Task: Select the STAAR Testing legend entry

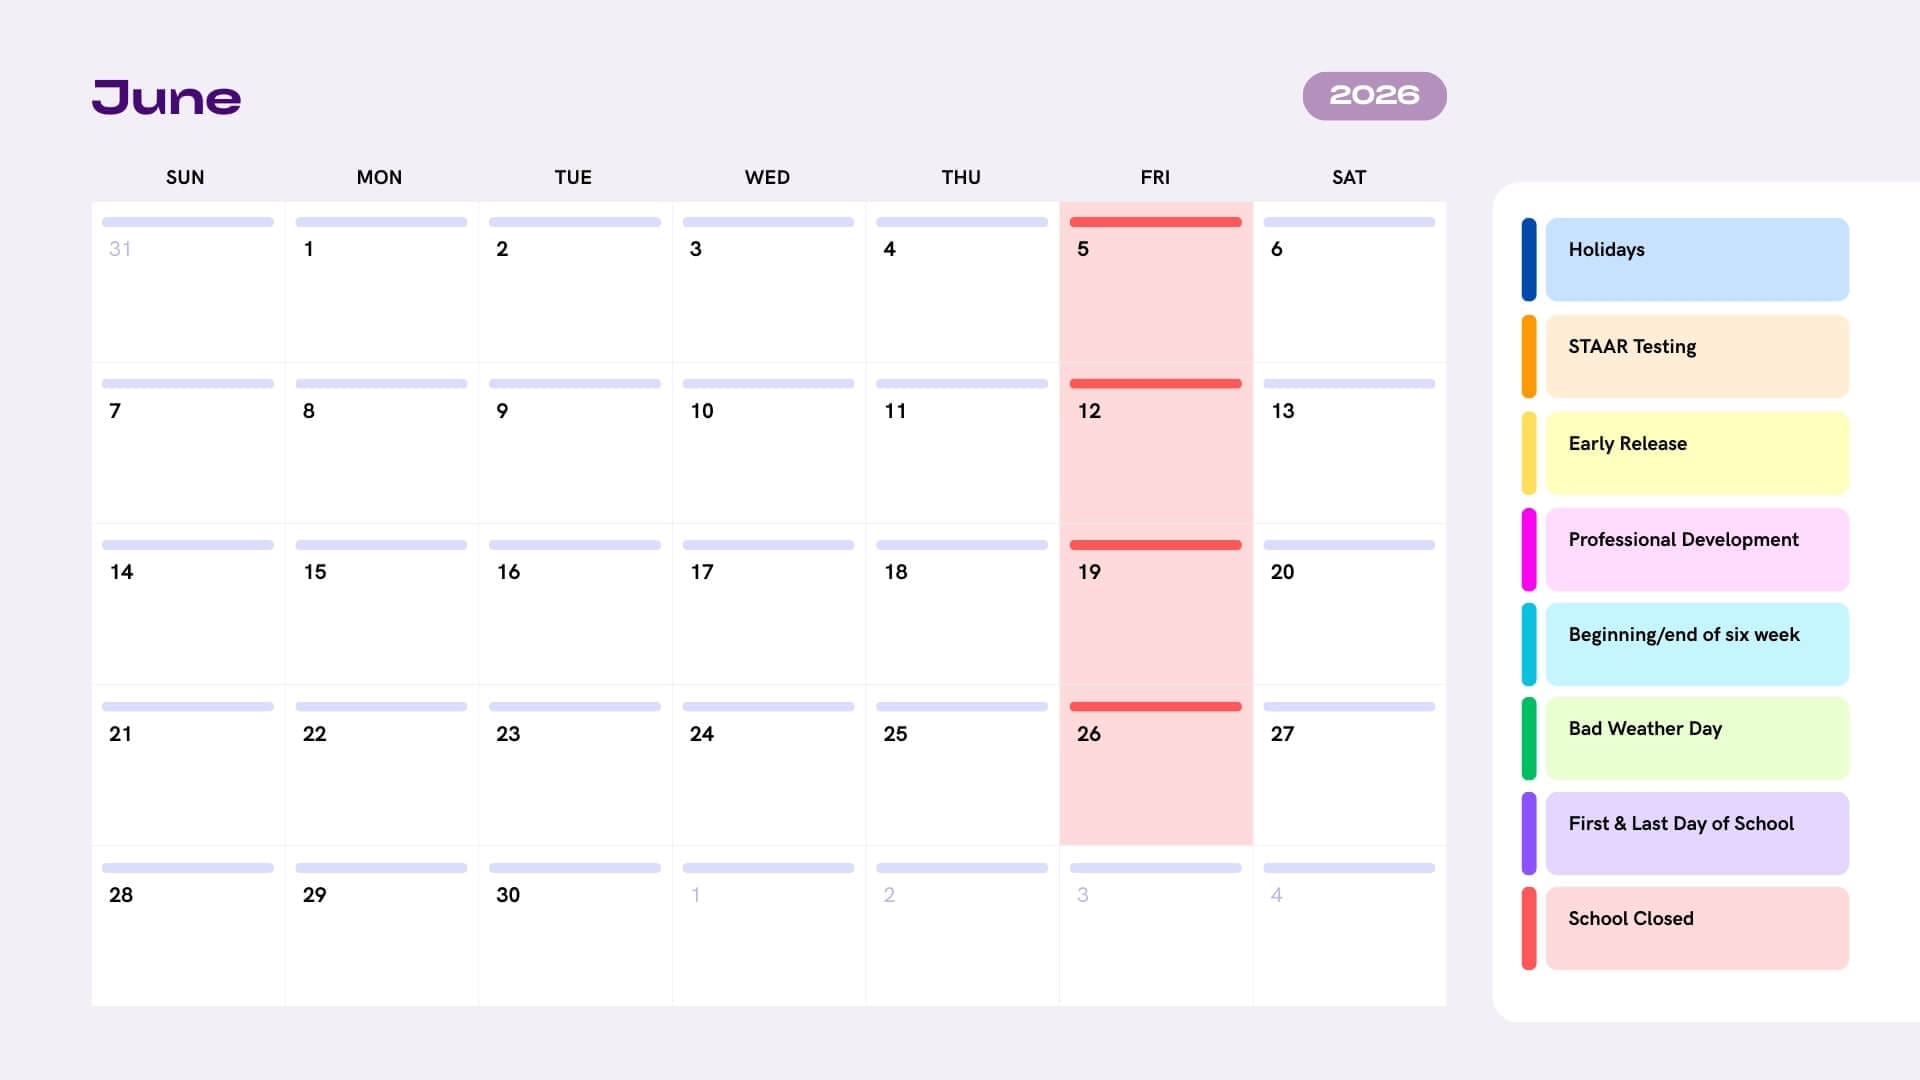Action: [x=1696, y=356]
